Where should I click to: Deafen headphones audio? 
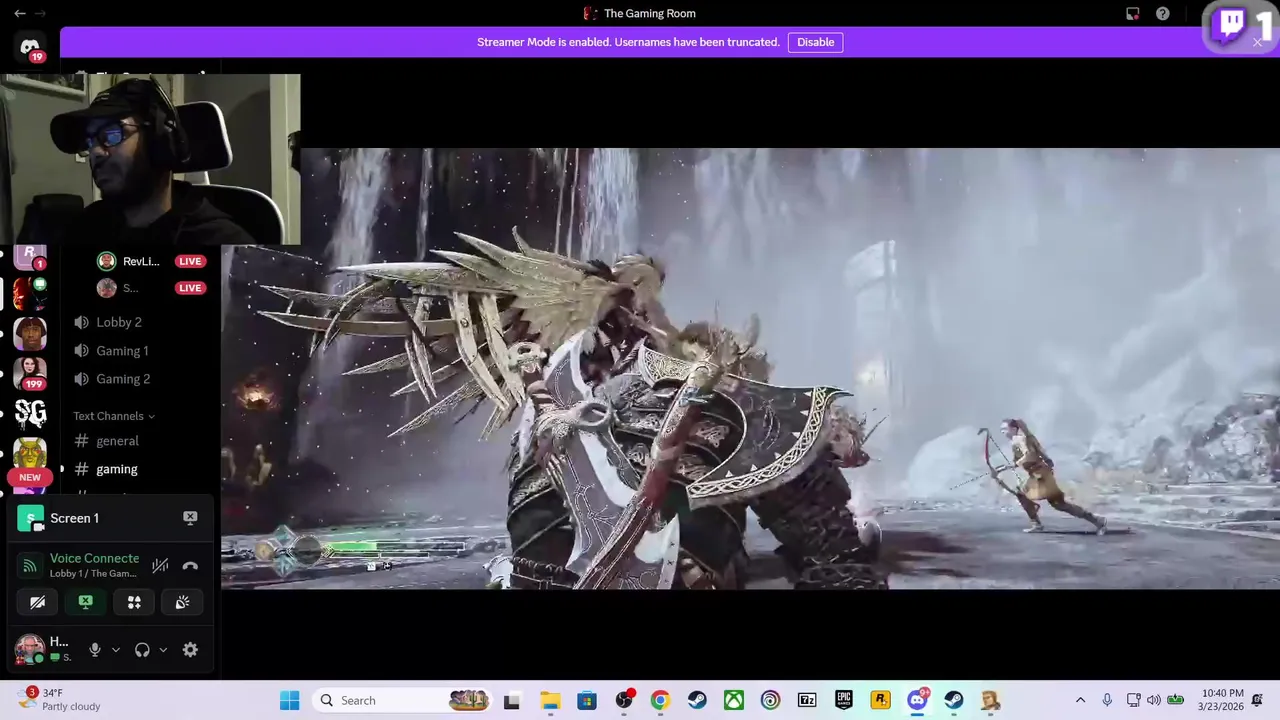pos(142,650)
